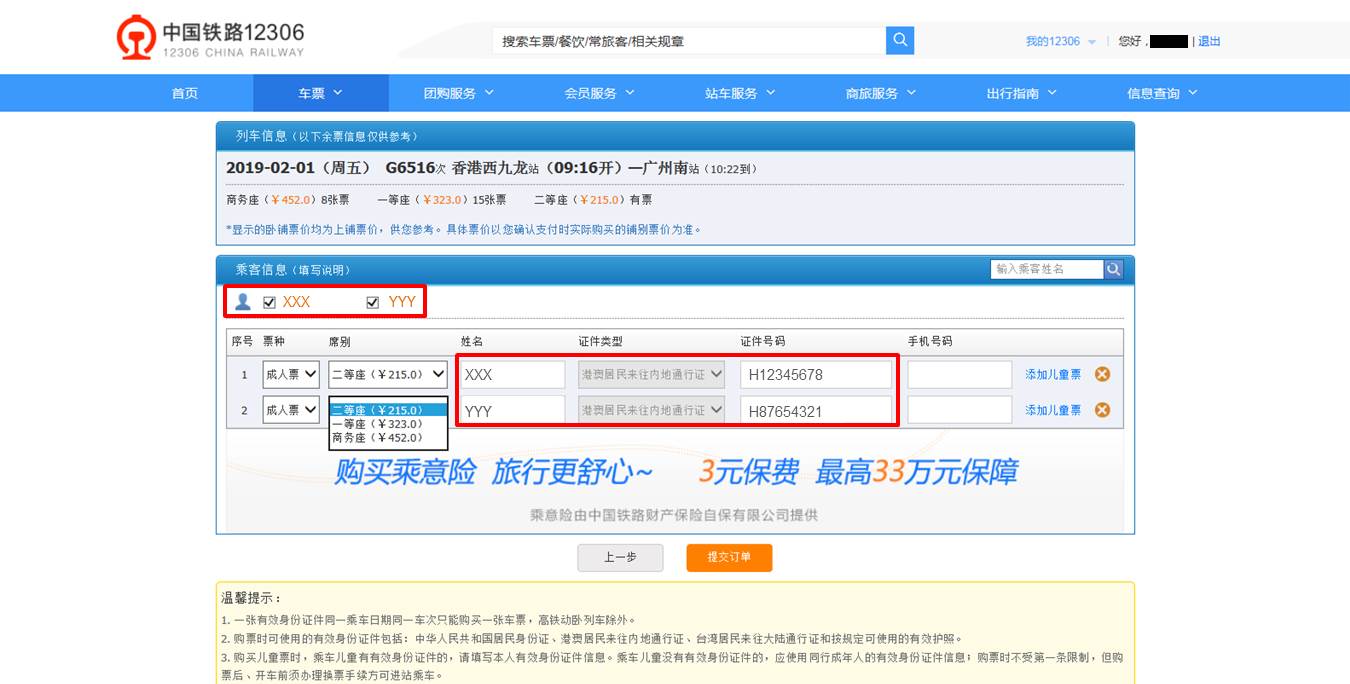Uncheck the YYY passenger checkbox
This screenshot has height=684, width=1350.
click(371, 300)
